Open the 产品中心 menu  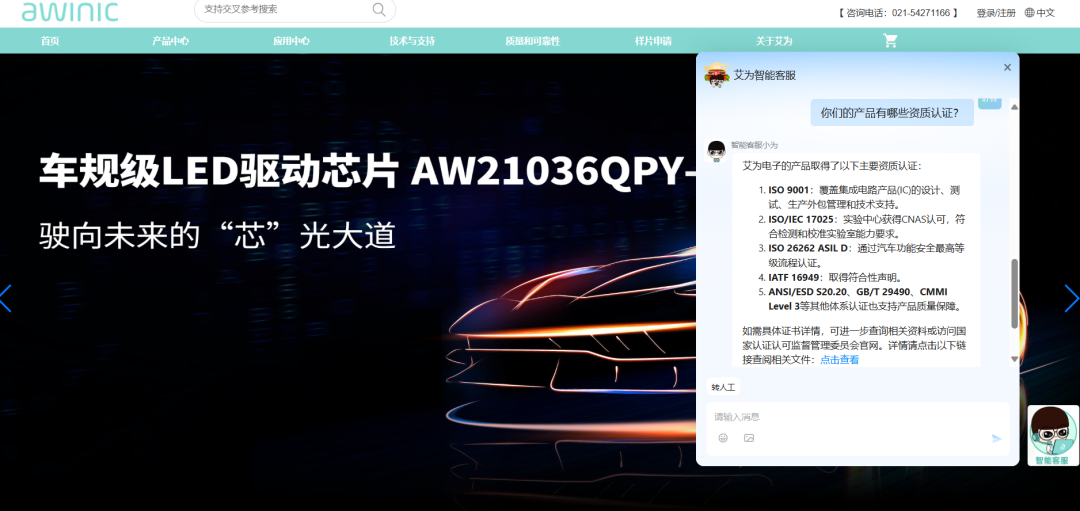click(x=171, y=41)
